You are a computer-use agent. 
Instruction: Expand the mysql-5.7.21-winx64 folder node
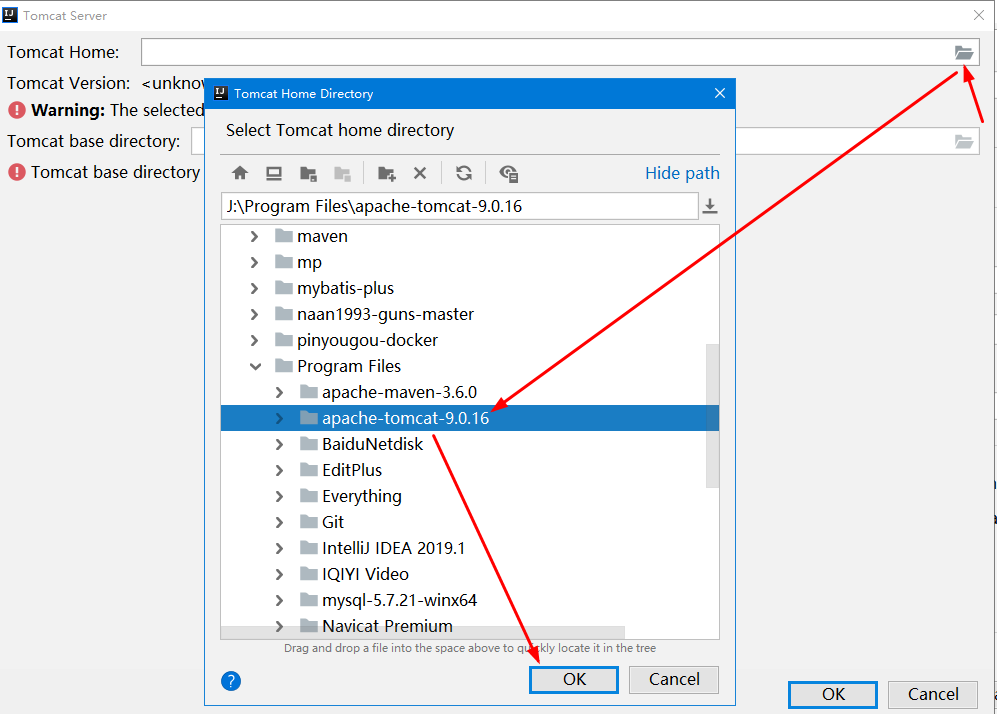click(x=279, y=601)
